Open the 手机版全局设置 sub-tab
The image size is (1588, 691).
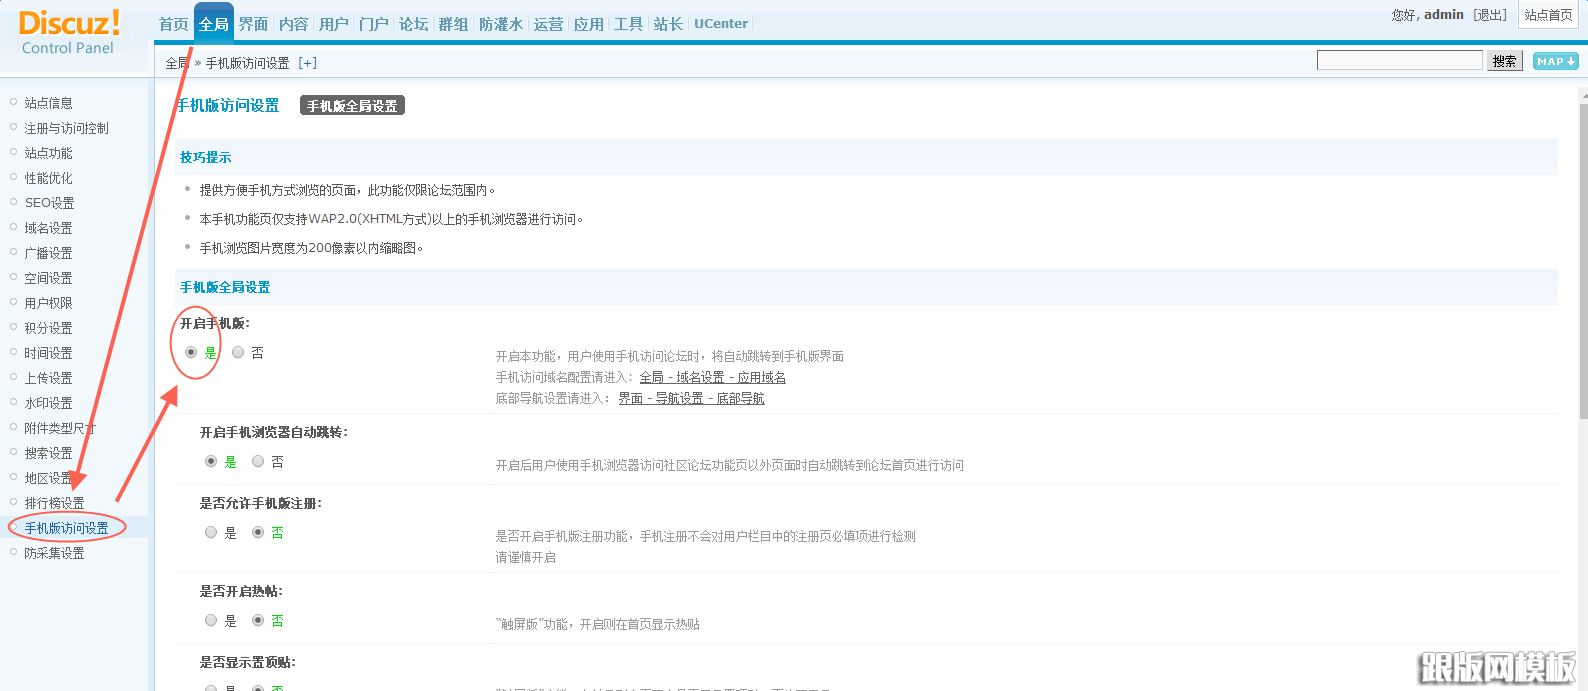click(352, 106)
